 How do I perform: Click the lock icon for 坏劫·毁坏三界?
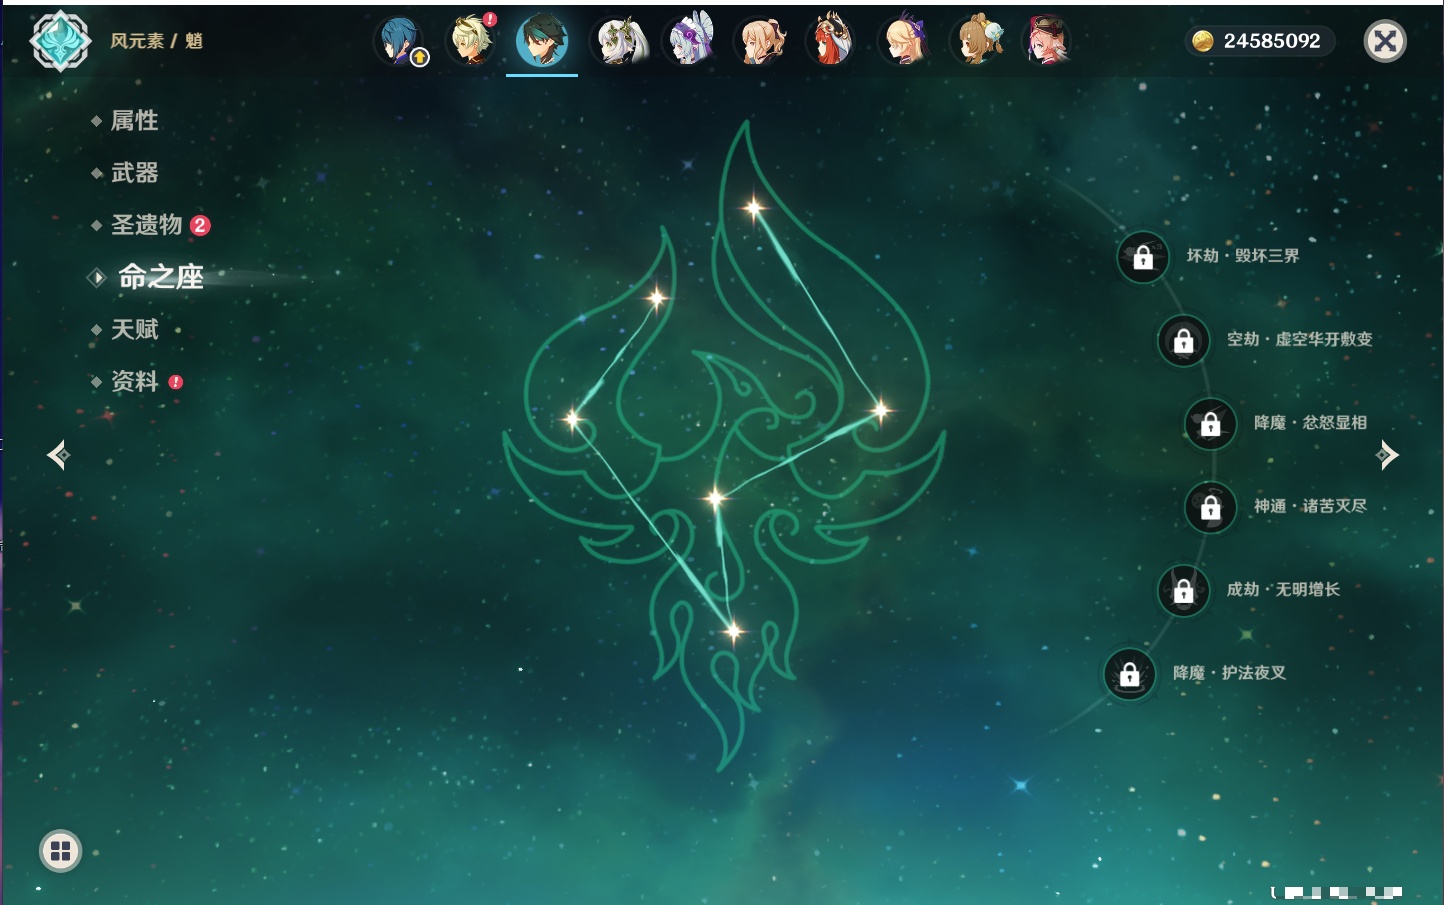point(1143,257)
